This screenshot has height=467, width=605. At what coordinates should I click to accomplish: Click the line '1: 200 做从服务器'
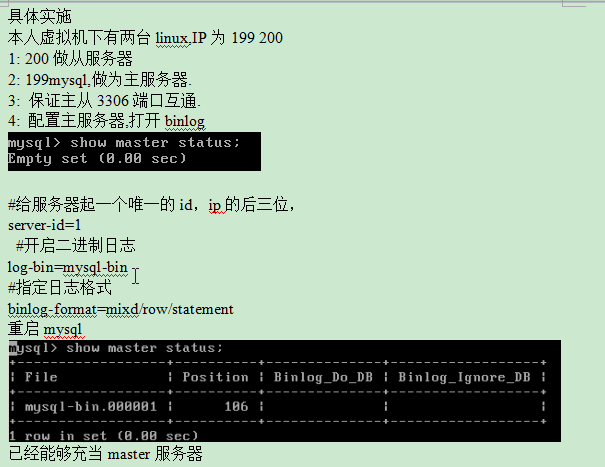point(70,59)
